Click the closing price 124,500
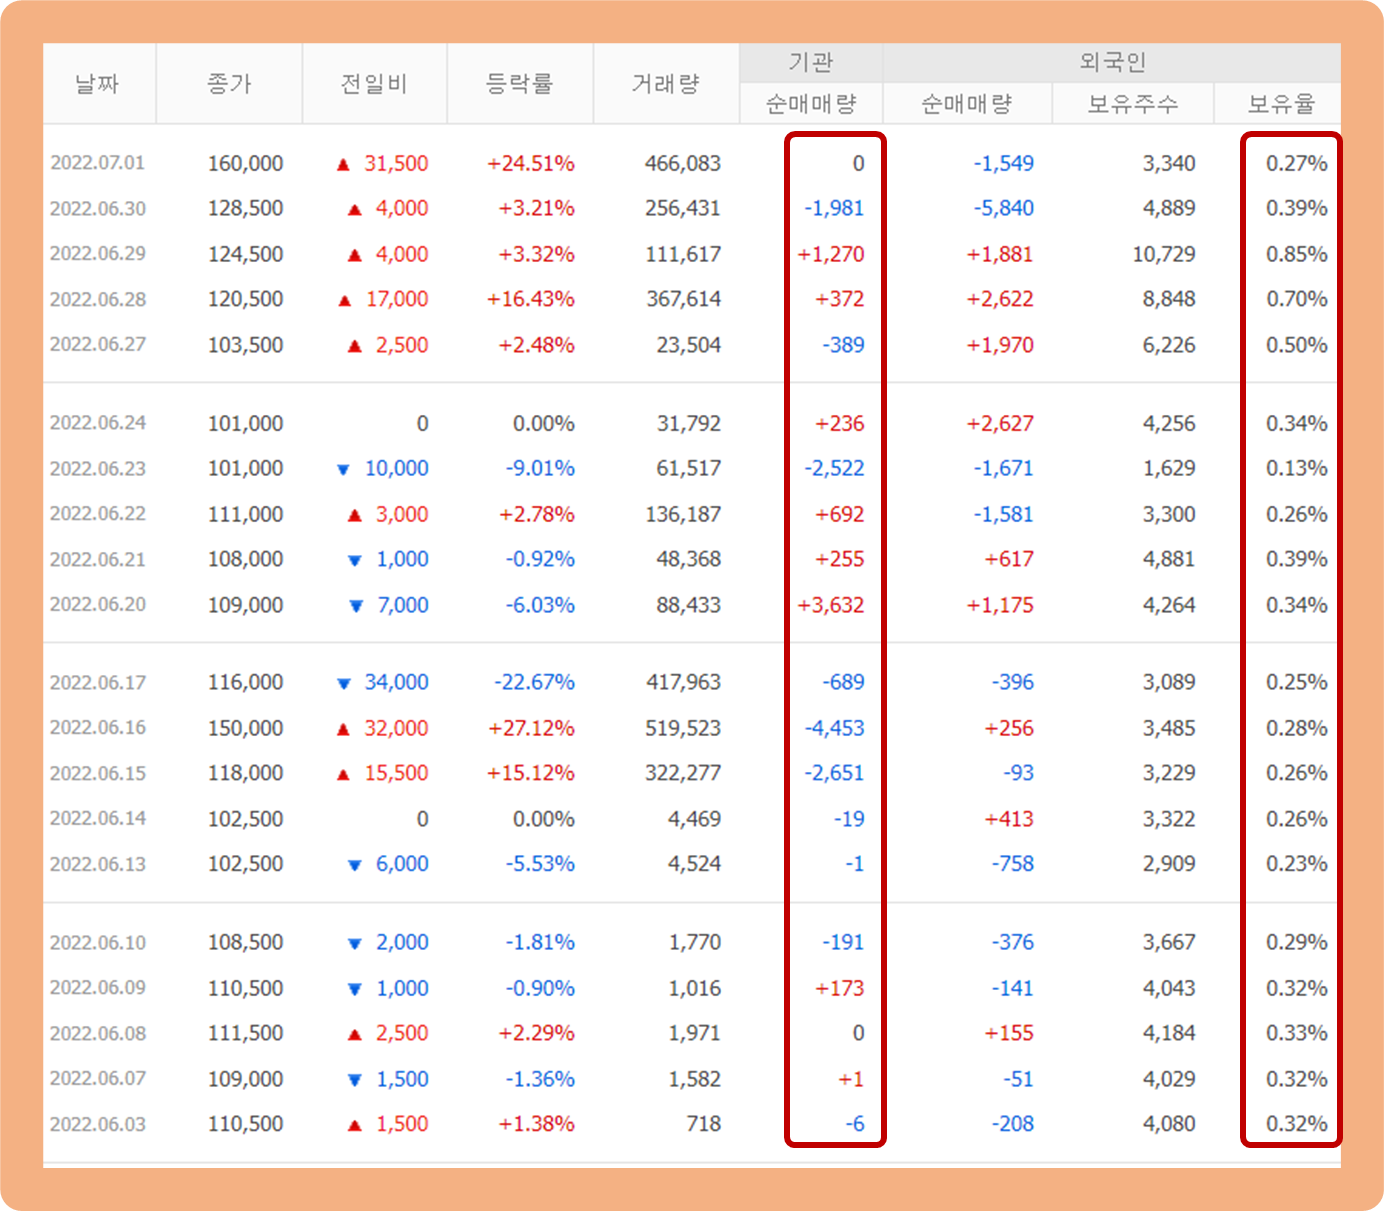 point(245,254)
